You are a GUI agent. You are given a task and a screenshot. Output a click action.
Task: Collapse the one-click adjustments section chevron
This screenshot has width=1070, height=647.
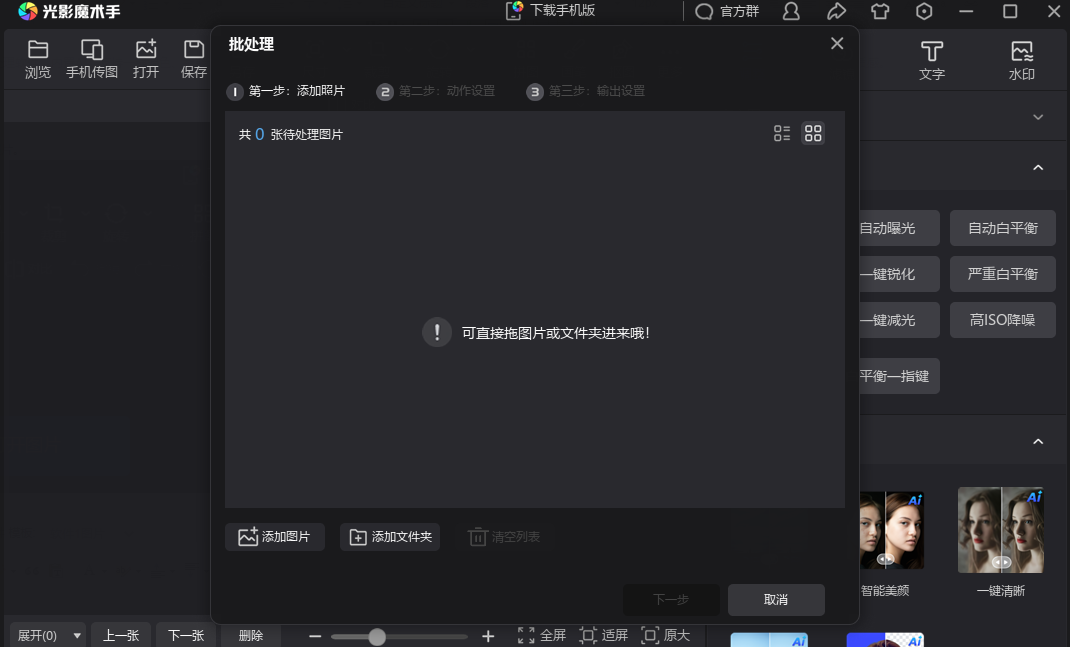tap(1038, 167)
